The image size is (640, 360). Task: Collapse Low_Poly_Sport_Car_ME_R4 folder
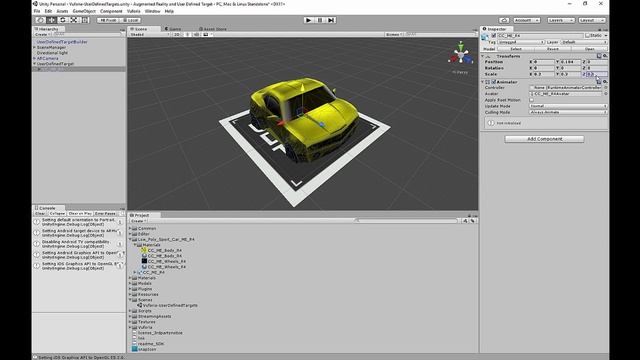(x=130, y=240)
